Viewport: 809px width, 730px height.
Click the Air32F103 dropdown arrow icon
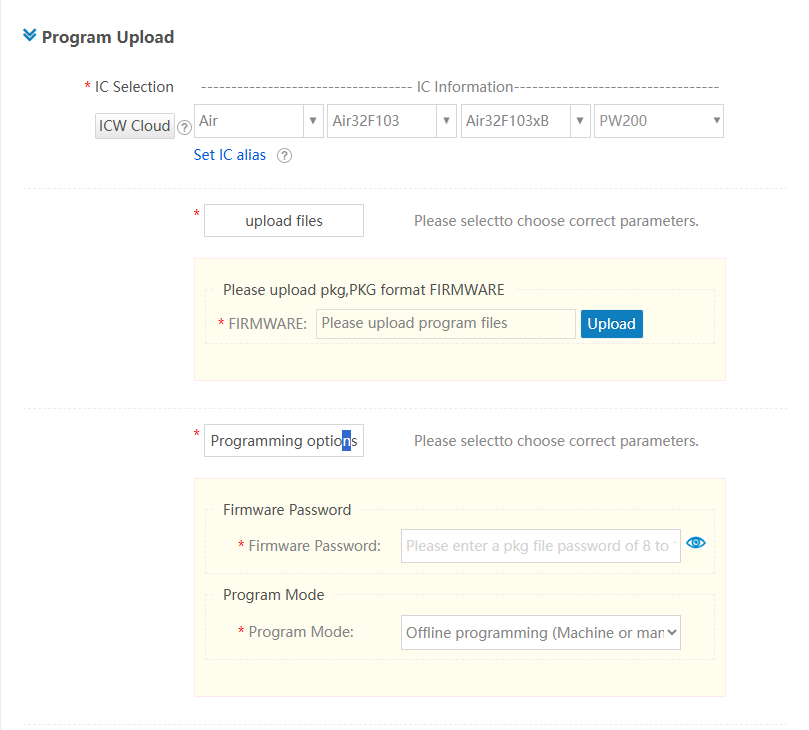pos(446,121)
